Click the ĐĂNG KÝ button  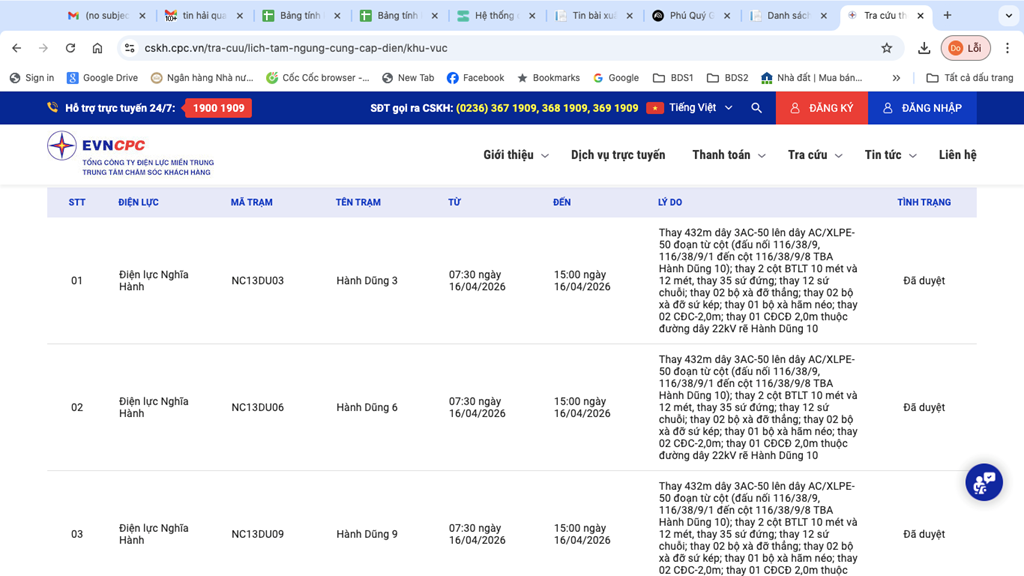click(x=821, y=108)
